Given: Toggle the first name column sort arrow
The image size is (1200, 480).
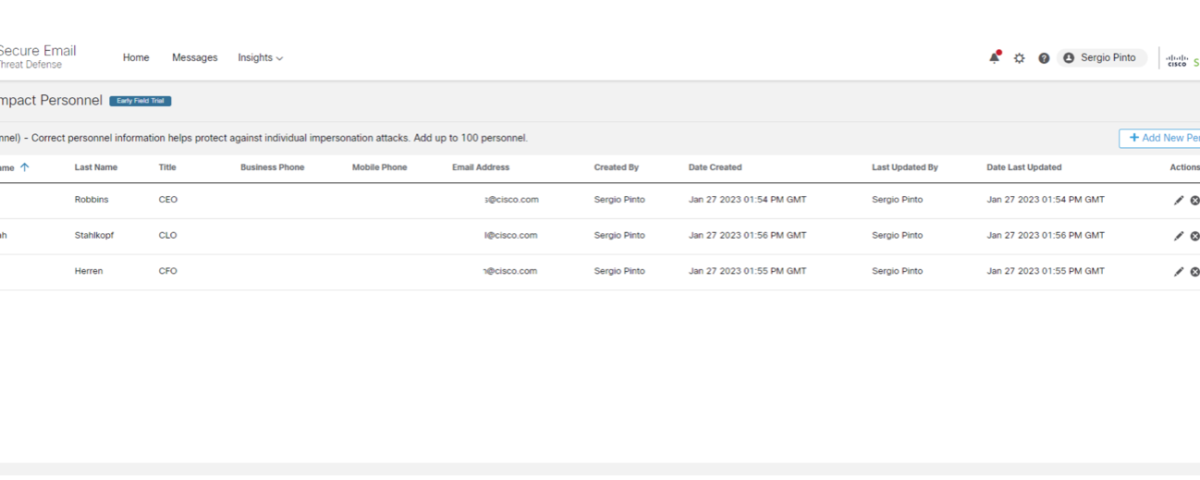Looking at the screenshot, I should (24, 167).
